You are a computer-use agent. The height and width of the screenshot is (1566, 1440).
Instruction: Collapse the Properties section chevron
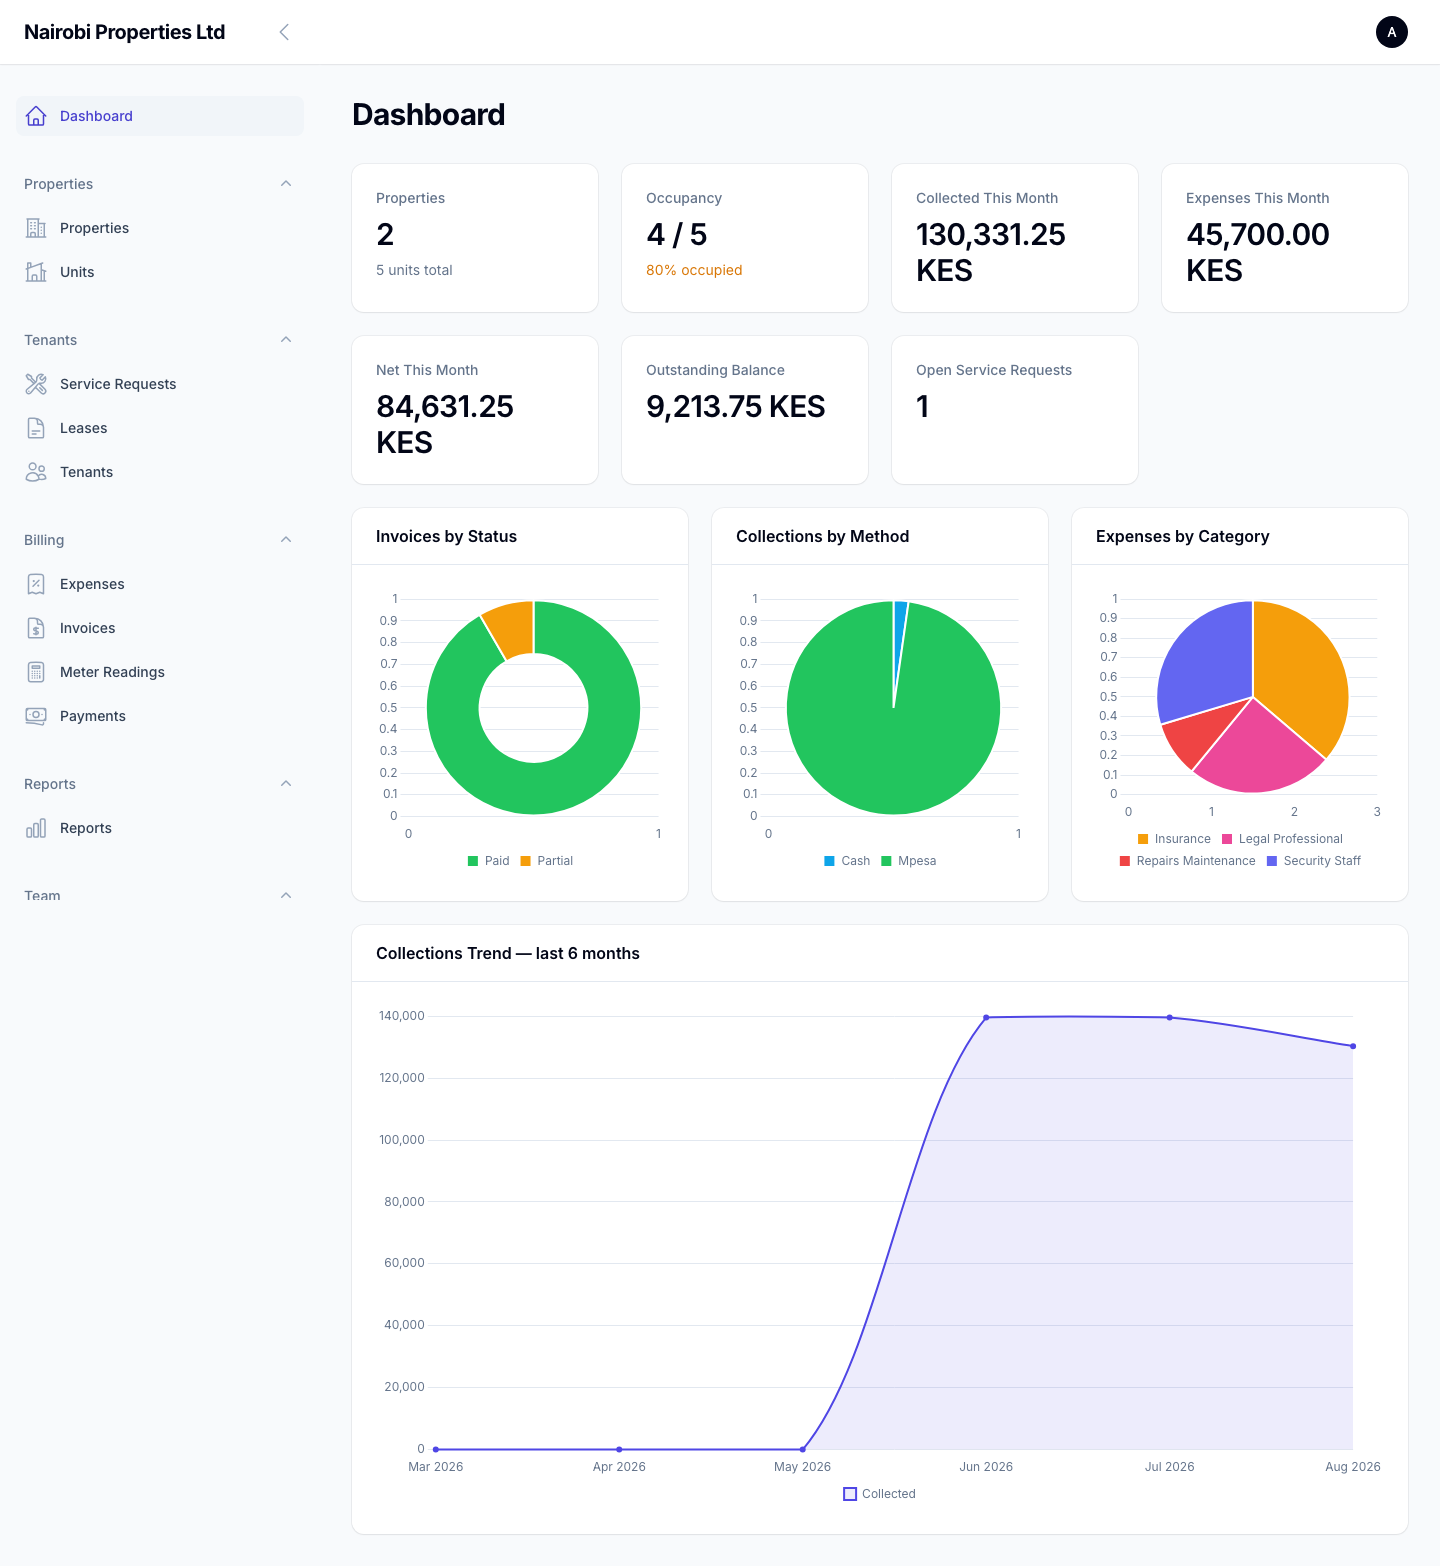286,184
